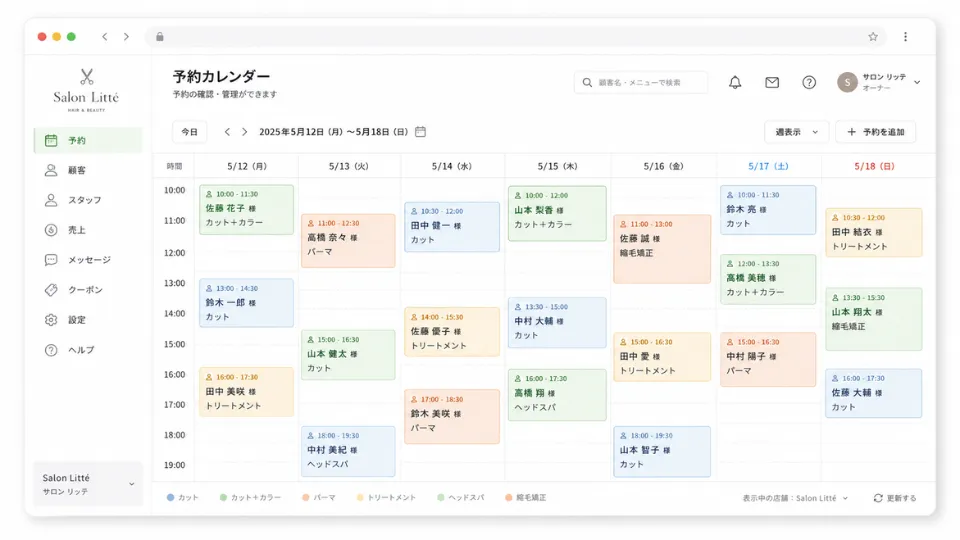Open 高橋 奈々 パーマ appointment
Viewport: 960px width, 540px height.
[x=348, y=240]
